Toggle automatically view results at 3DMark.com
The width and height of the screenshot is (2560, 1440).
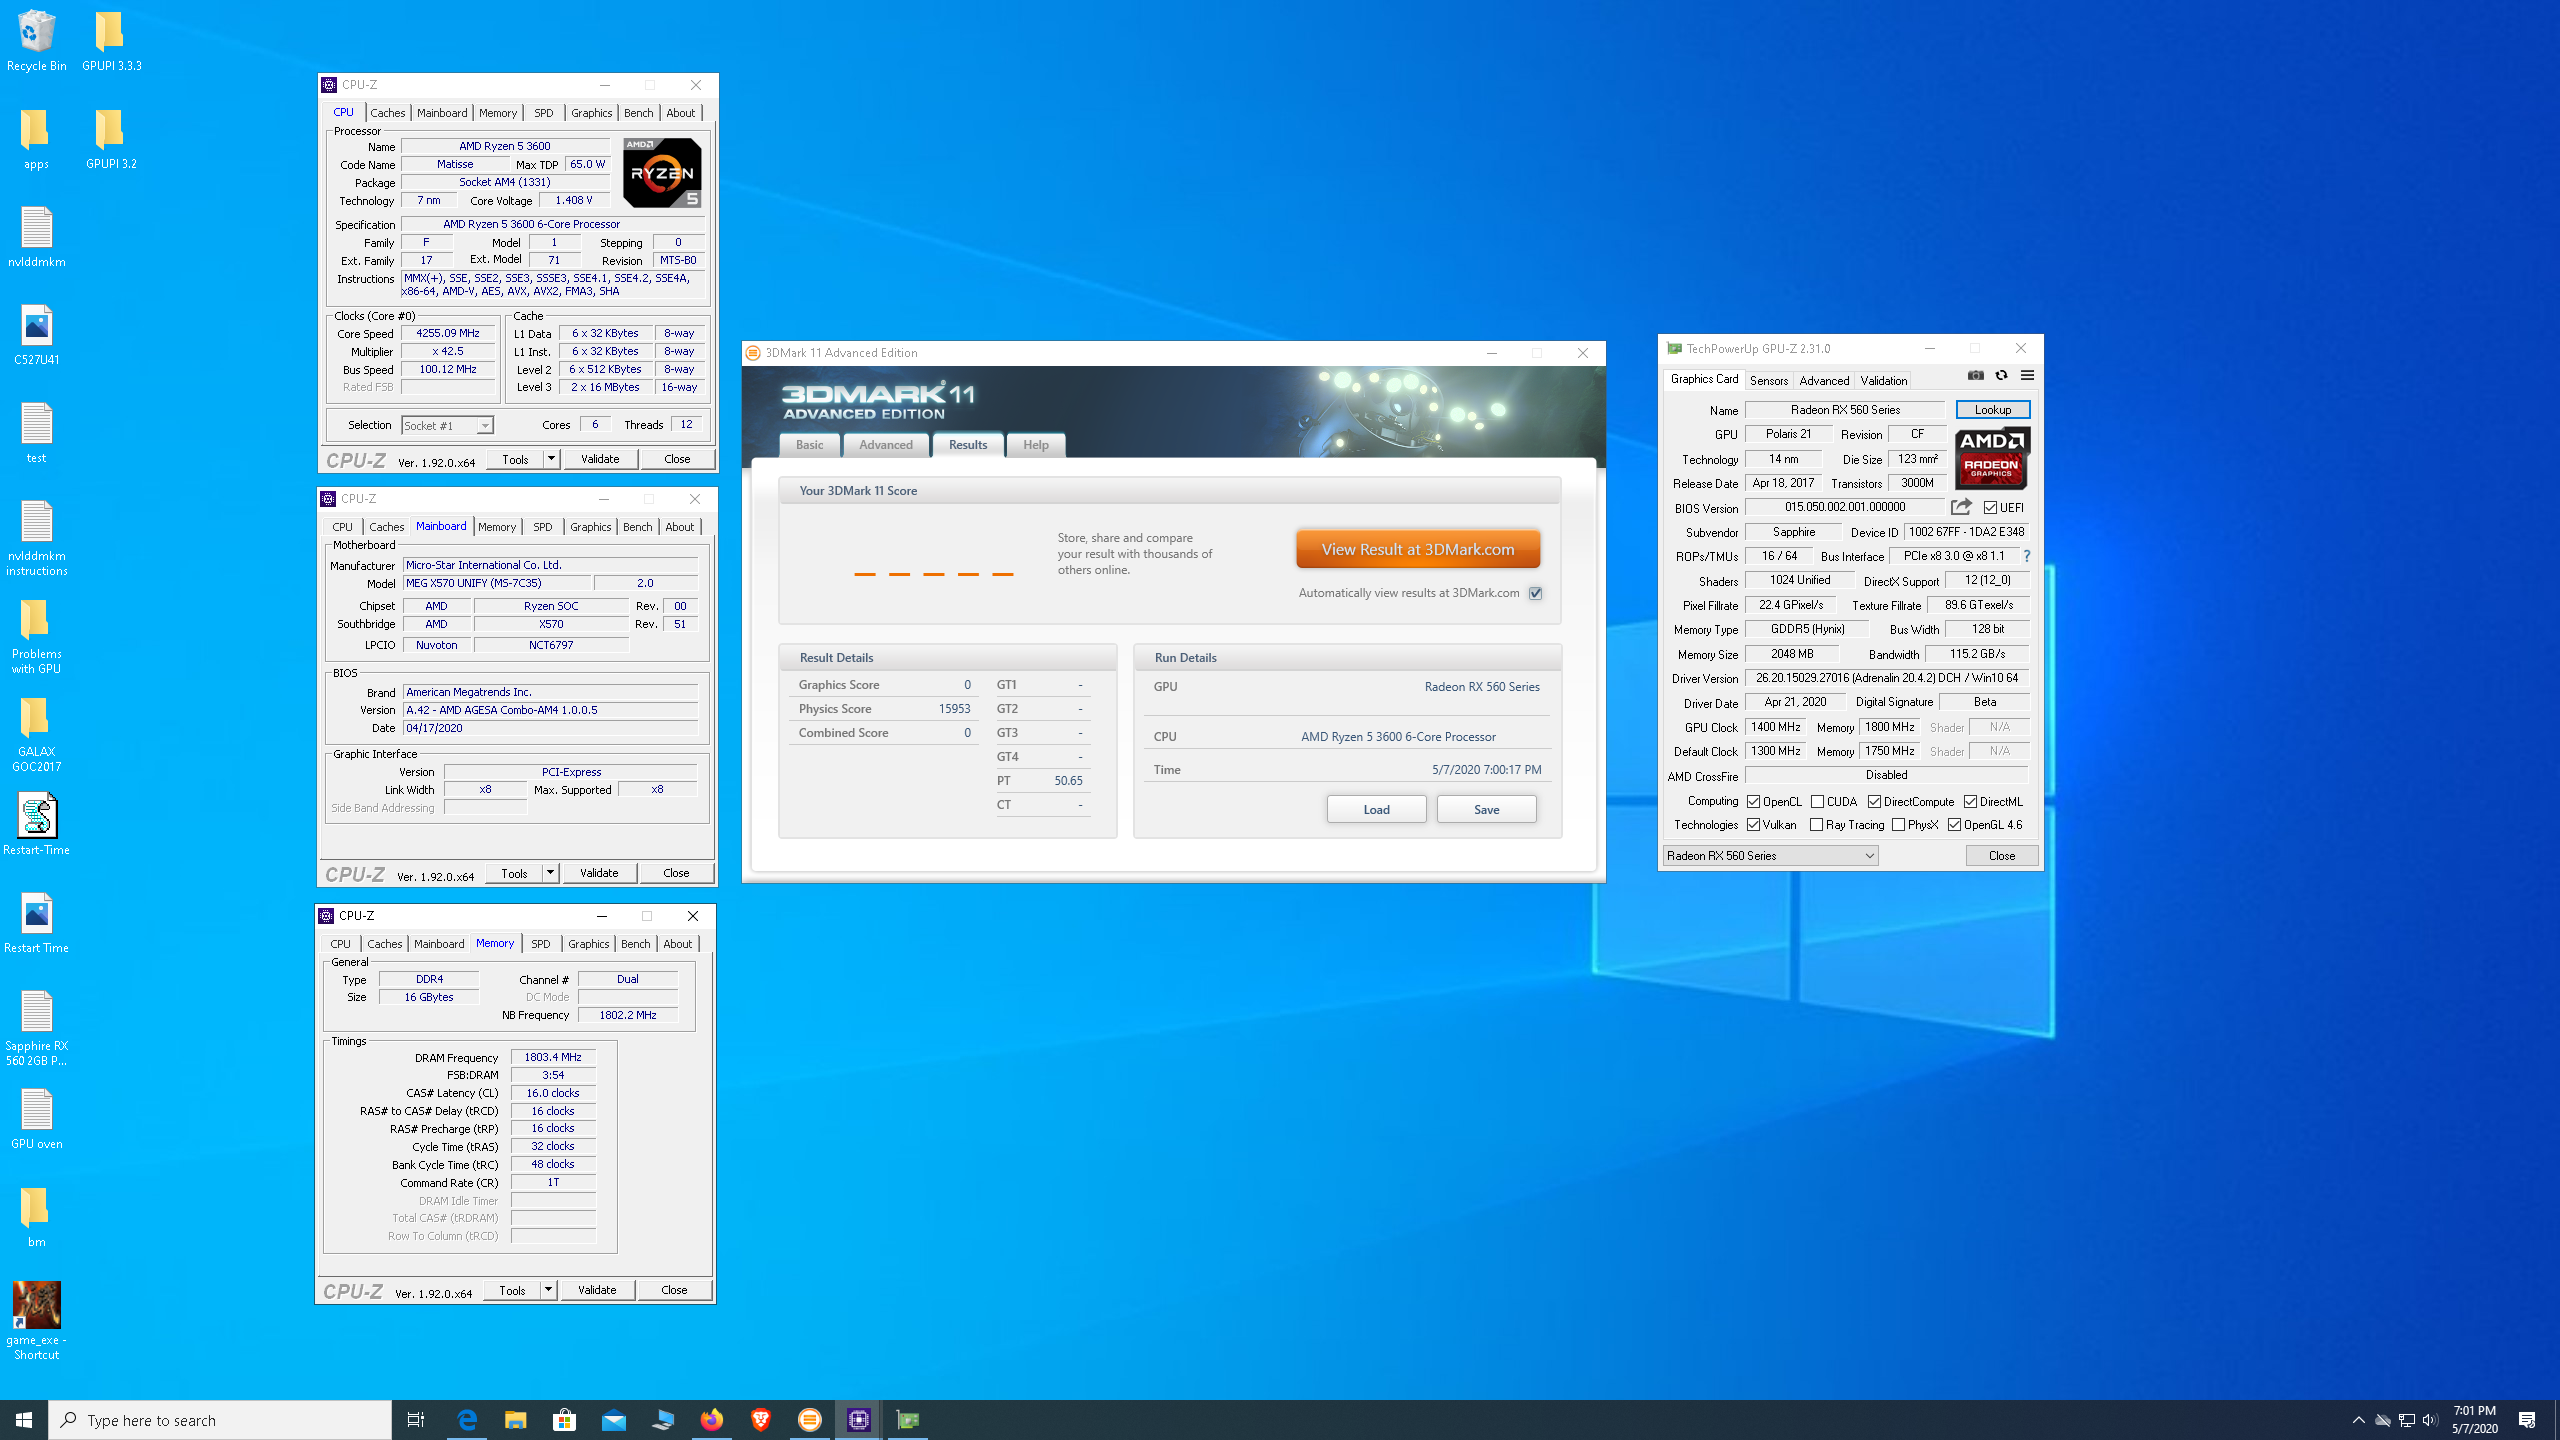pyautogui.click(x=1535, y=593)
